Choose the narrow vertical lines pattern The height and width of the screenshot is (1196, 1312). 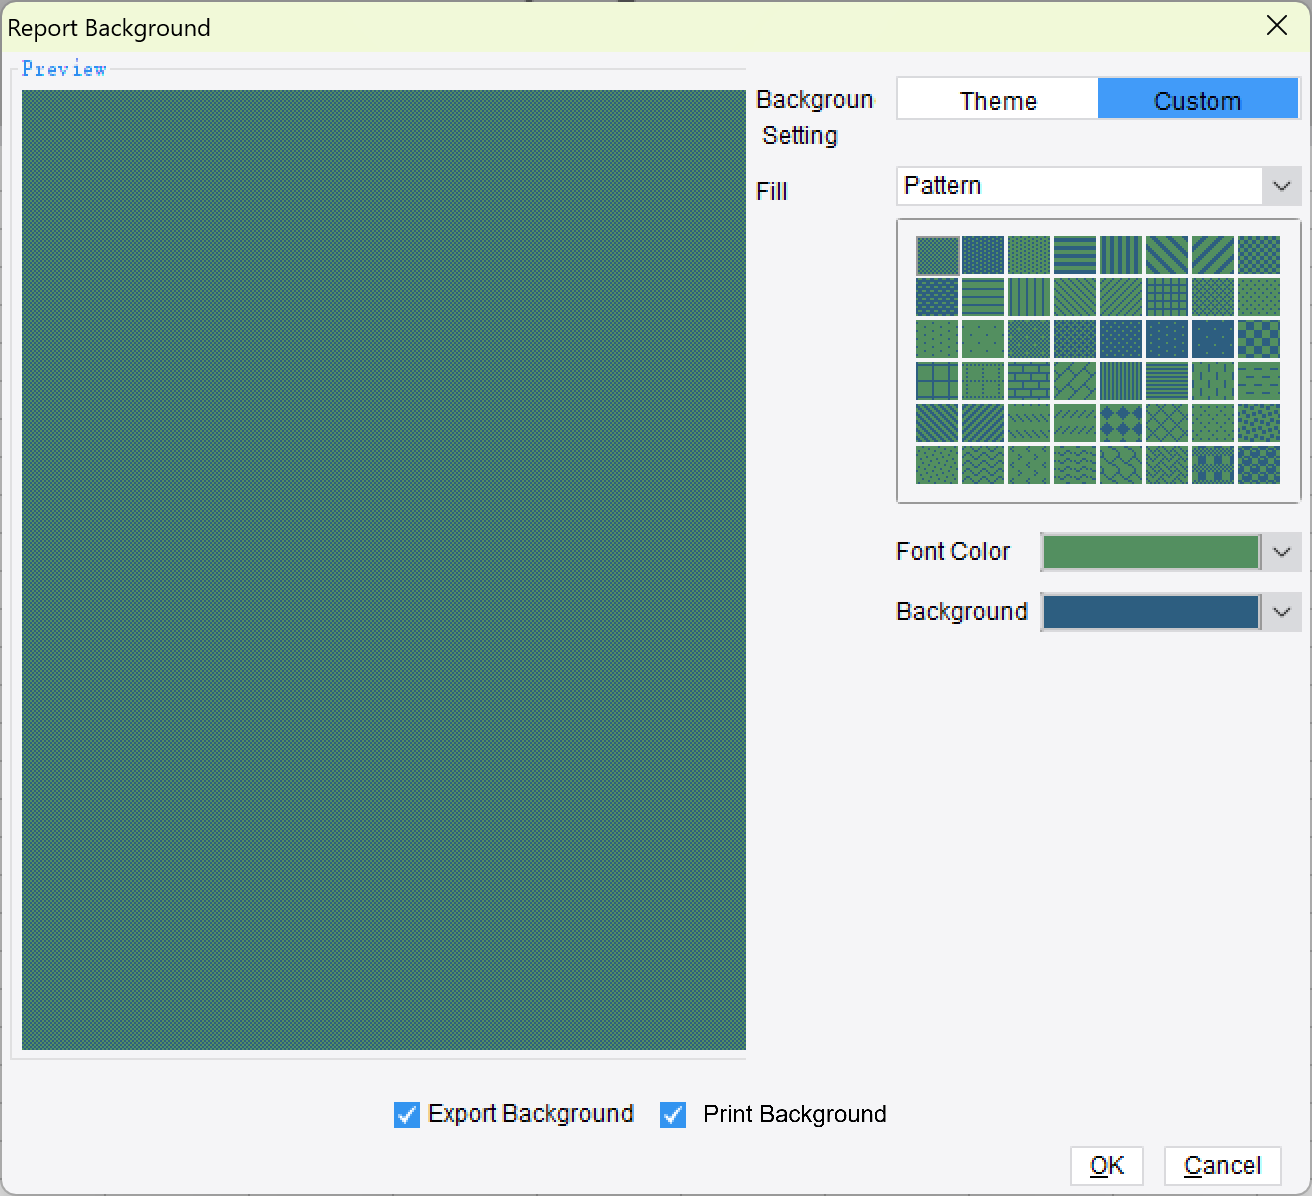1121,381
